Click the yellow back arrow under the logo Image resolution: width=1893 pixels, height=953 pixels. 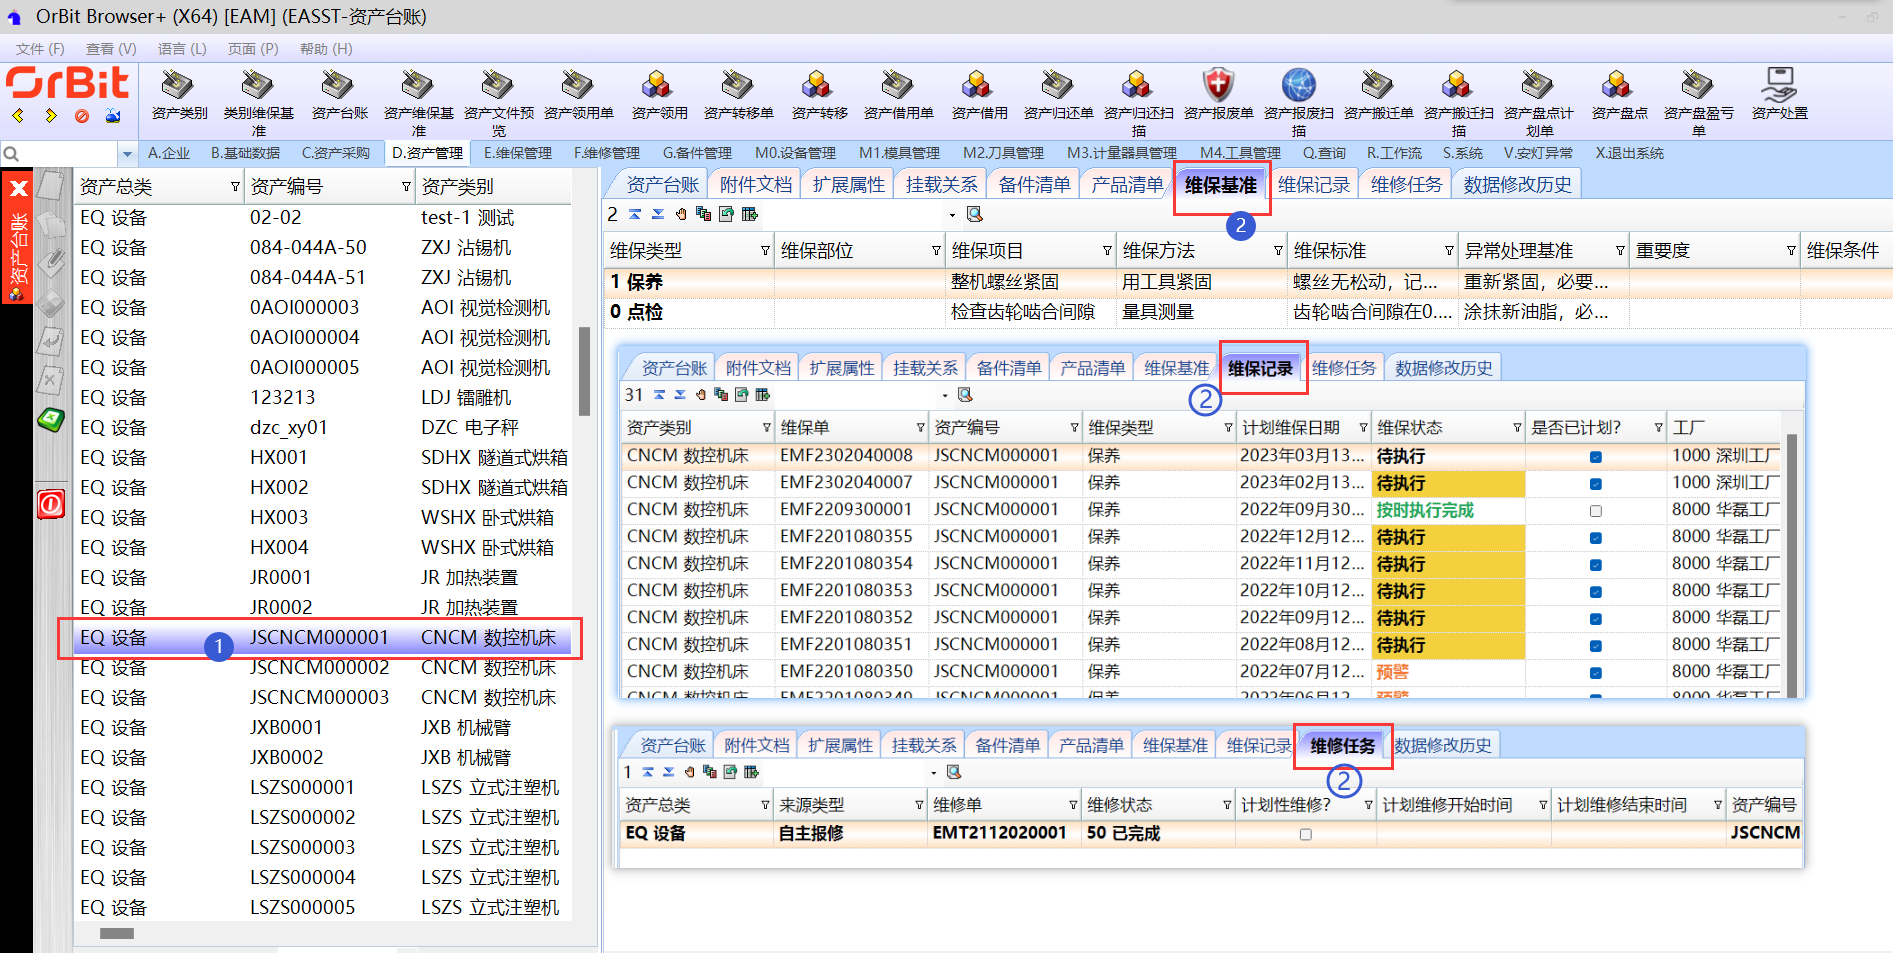[19, 116]
